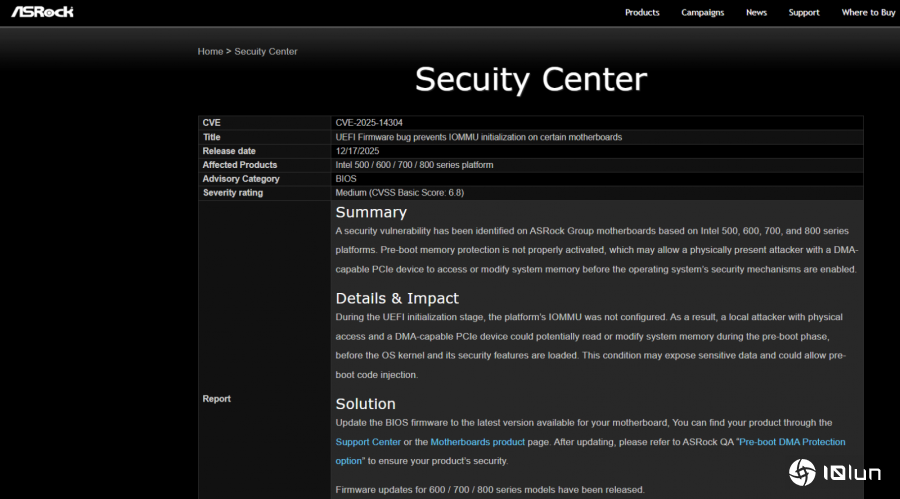Click the Solution section heading
This screenshot has height=499, width=900.
pos(365,404)
